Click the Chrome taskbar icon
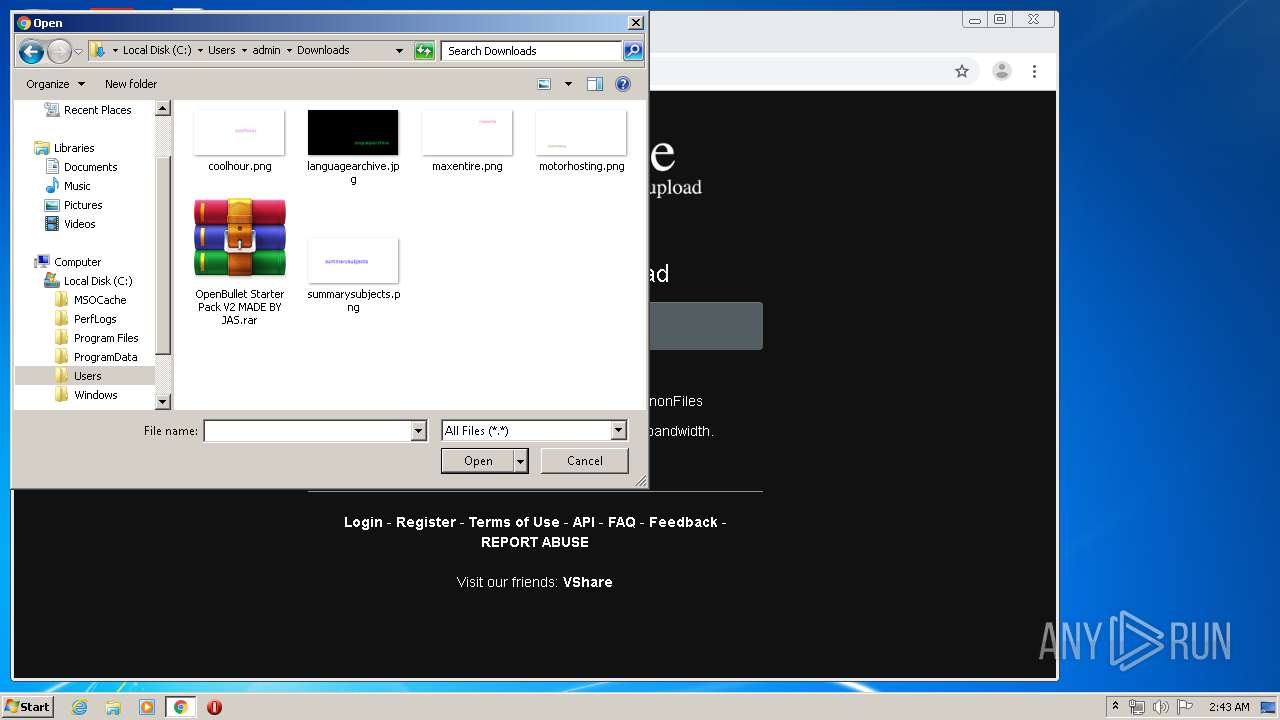 point(180,707)
